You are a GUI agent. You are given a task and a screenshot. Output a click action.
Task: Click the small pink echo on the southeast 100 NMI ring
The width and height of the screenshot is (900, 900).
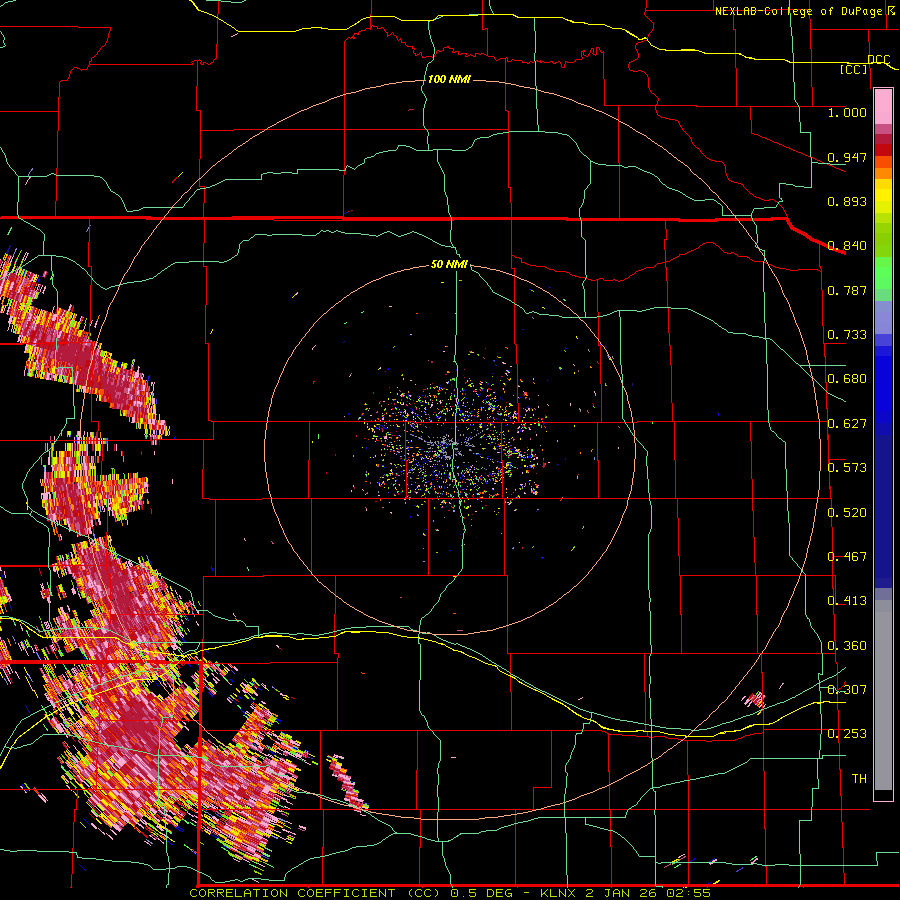tap(754, 700)
